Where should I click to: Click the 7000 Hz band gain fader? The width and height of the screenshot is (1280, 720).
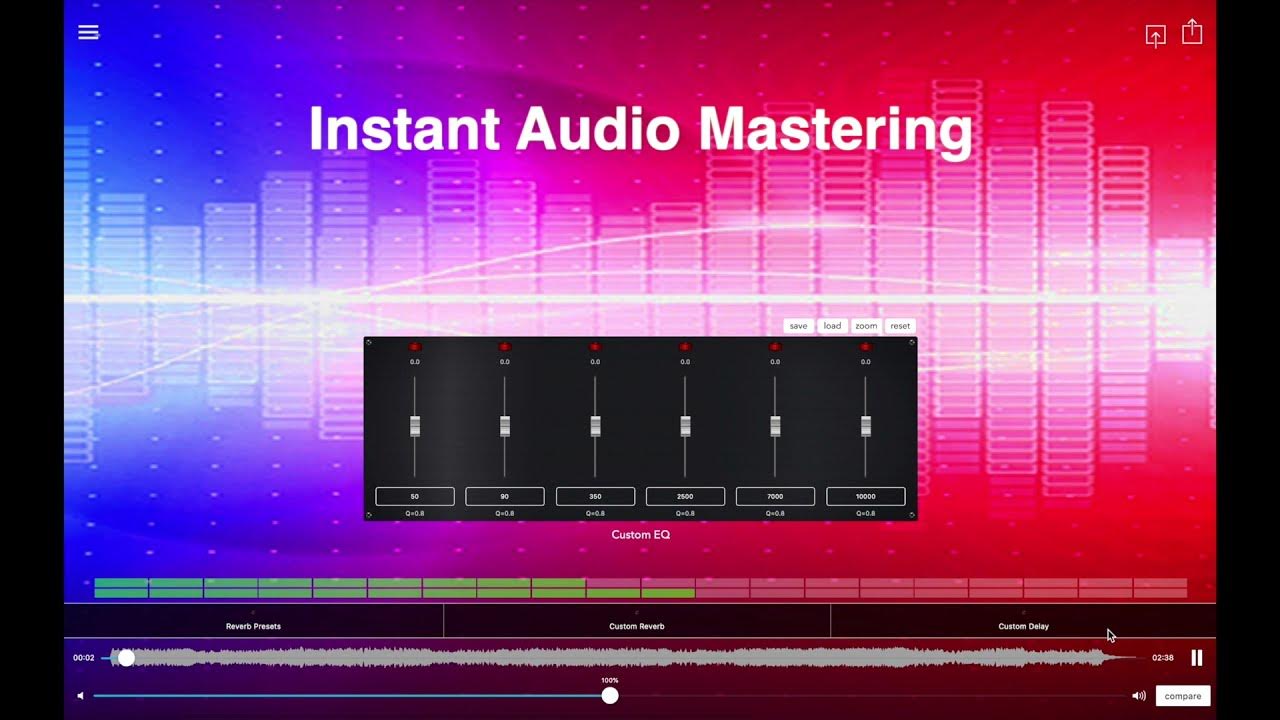click(x=775, y=426)
